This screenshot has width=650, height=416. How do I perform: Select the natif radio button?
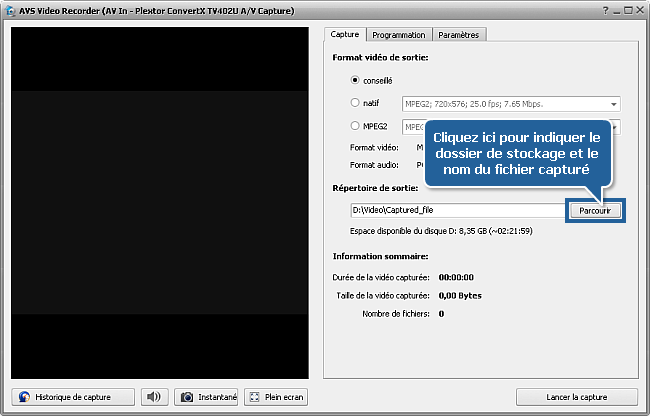[x=355, y=102]
